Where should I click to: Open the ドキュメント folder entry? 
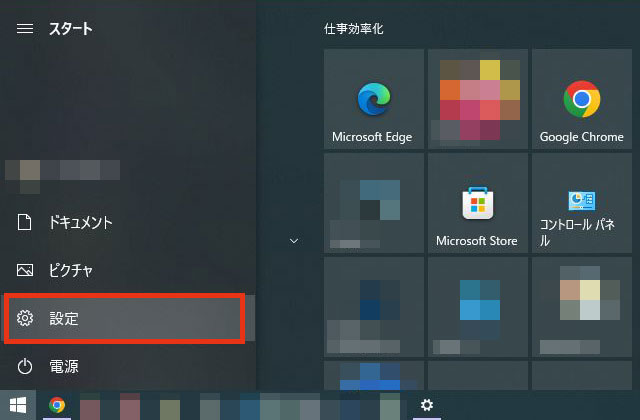127,222
